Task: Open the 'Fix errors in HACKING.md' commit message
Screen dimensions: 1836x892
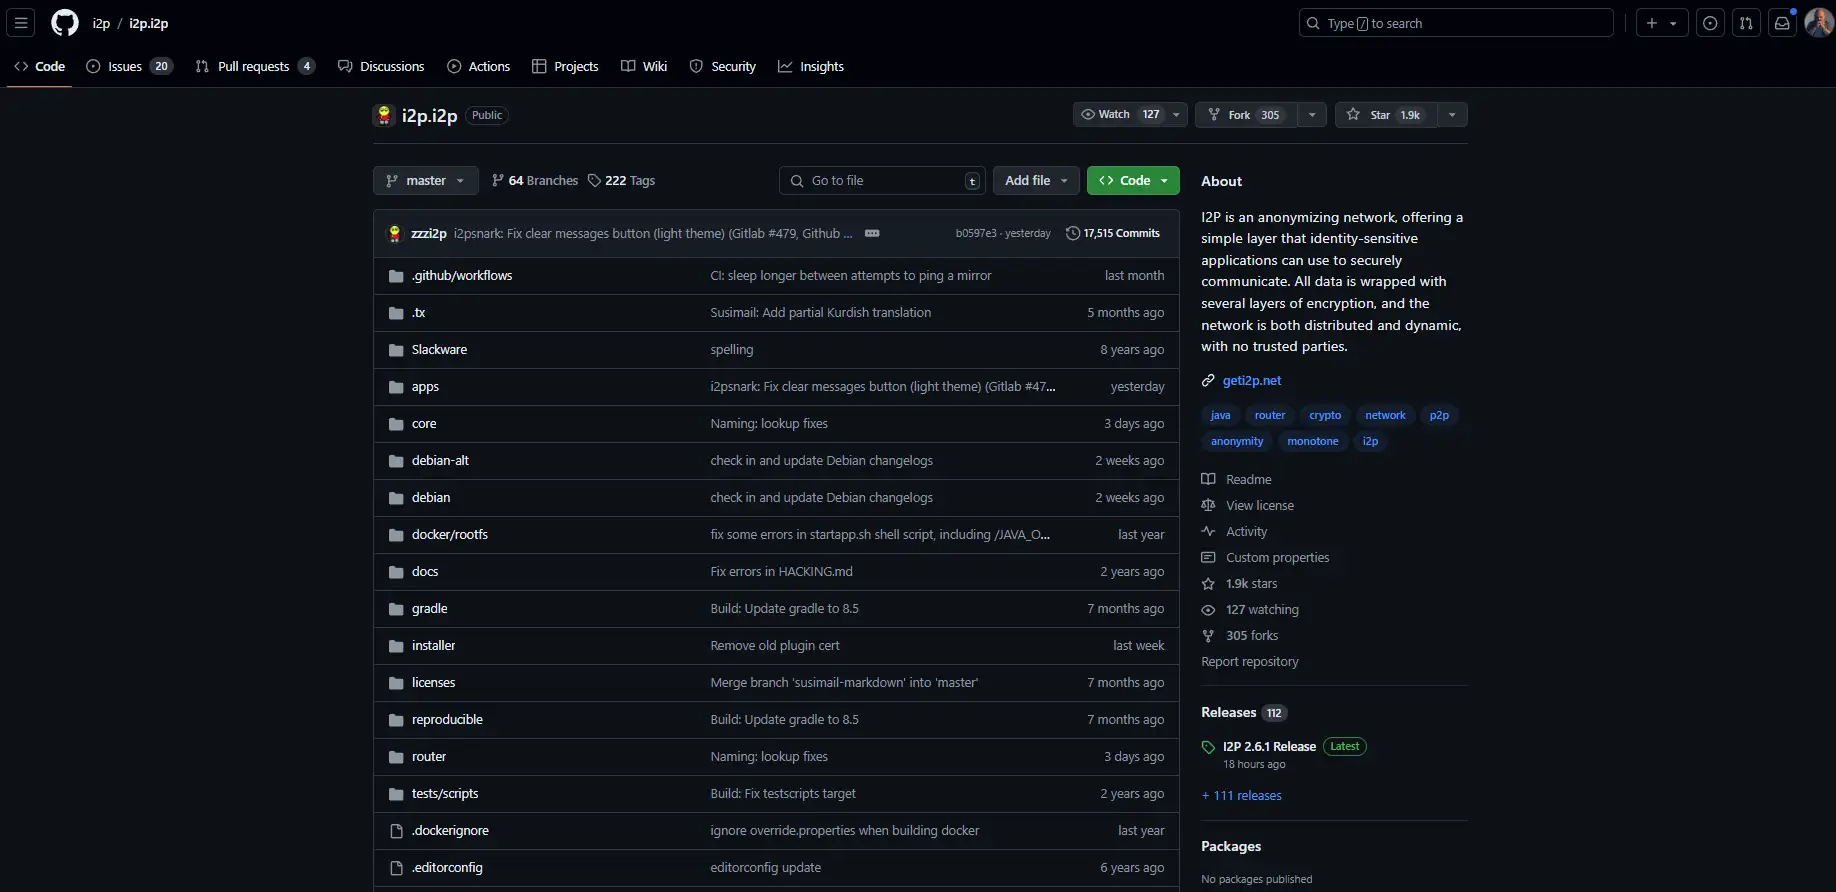Action: [x=781, y=572]
